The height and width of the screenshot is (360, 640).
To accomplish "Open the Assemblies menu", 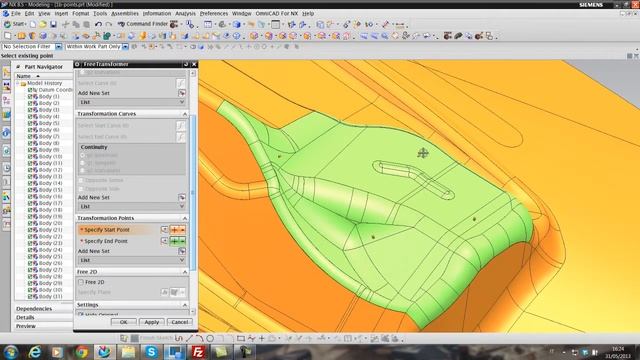I will pyautogui.click(x=124, y=13).
